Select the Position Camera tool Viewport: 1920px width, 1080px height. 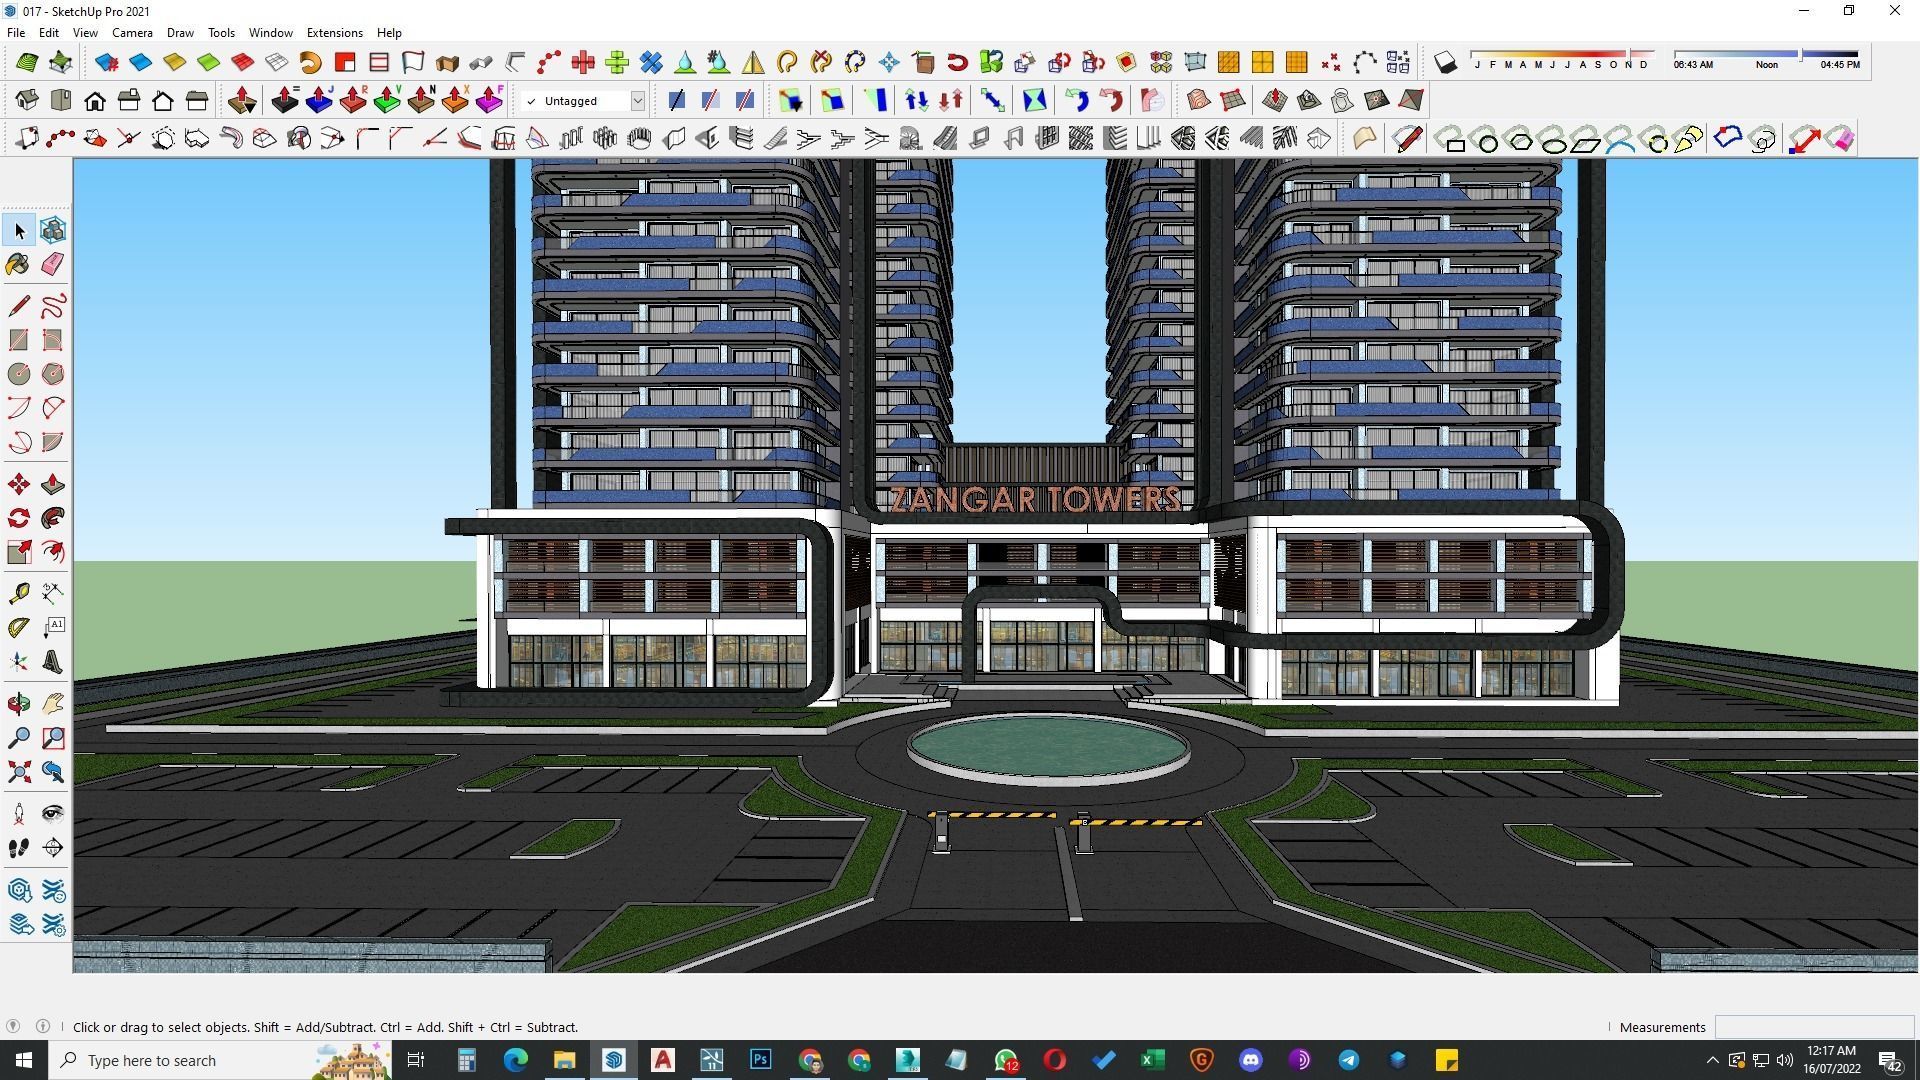point(19,814)
